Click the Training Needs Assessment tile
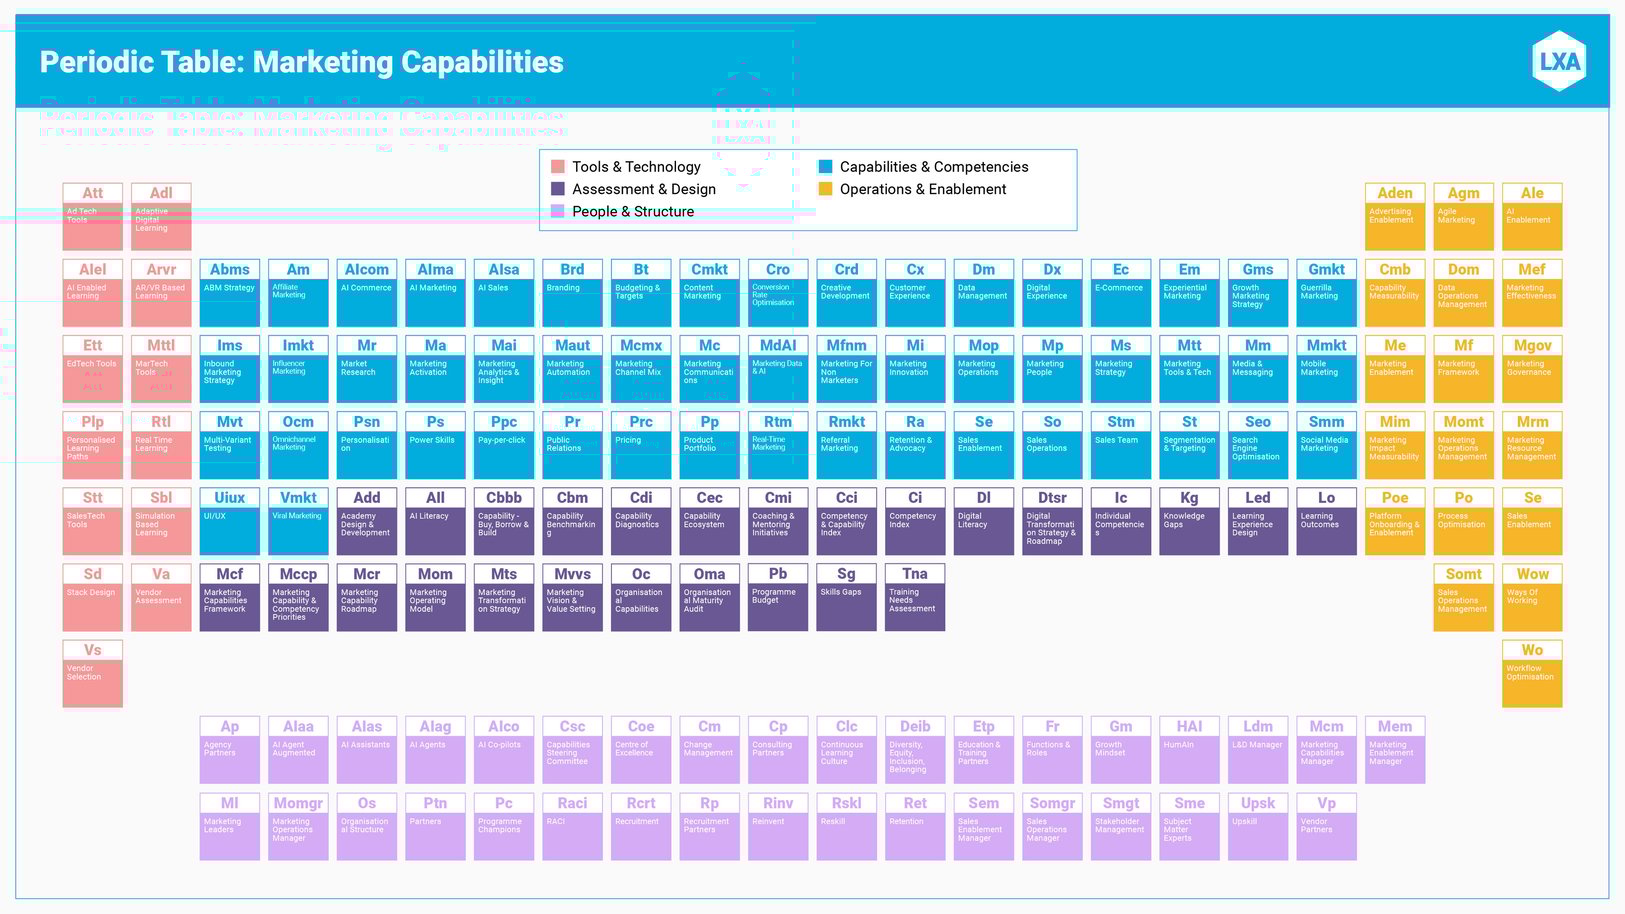This screenshot has width=1625, height=914. pos(914,597)
